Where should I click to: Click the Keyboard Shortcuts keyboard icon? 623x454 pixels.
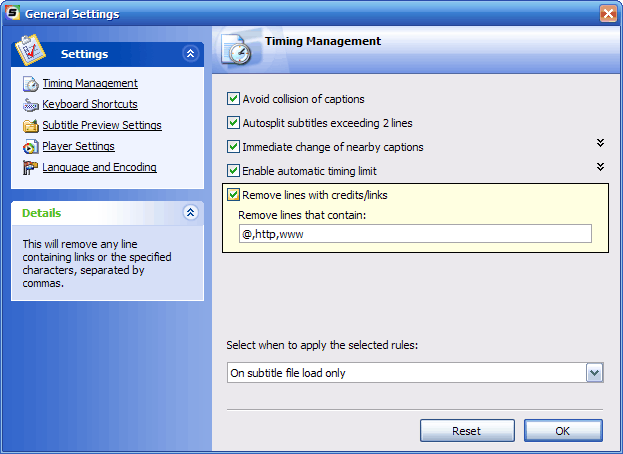click(31, 105)
